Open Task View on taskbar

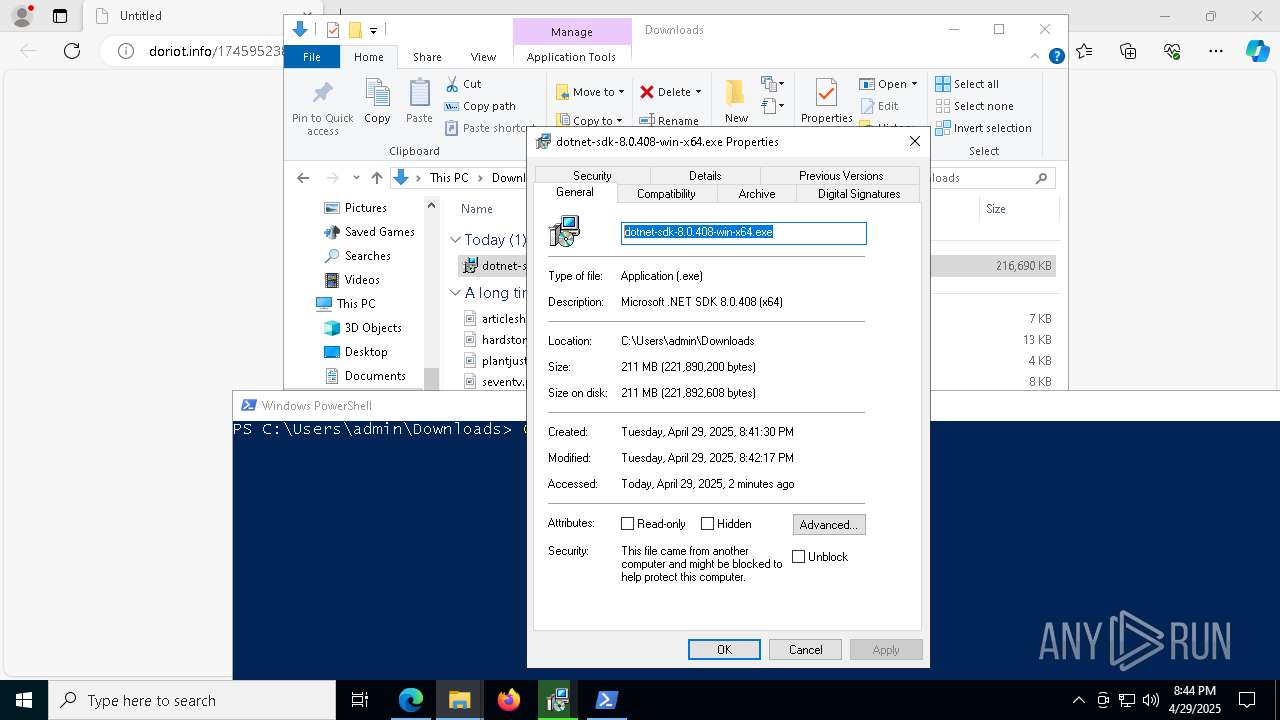tap(360, 700)
